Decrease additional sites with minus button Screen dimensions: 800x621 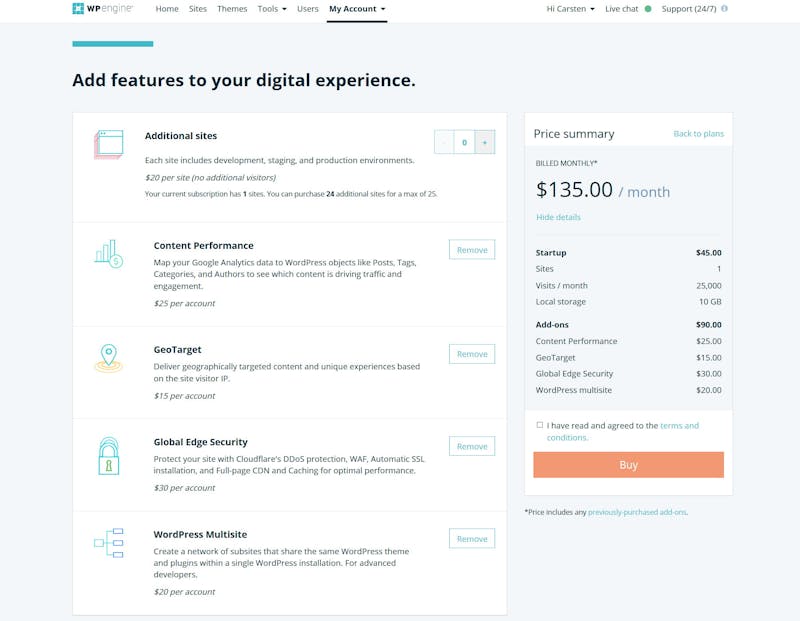[x=444, y=142]
